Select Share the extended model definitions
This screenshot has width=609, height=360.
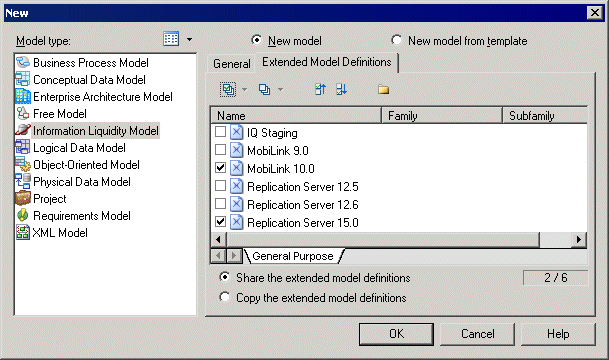click(224, 277)
